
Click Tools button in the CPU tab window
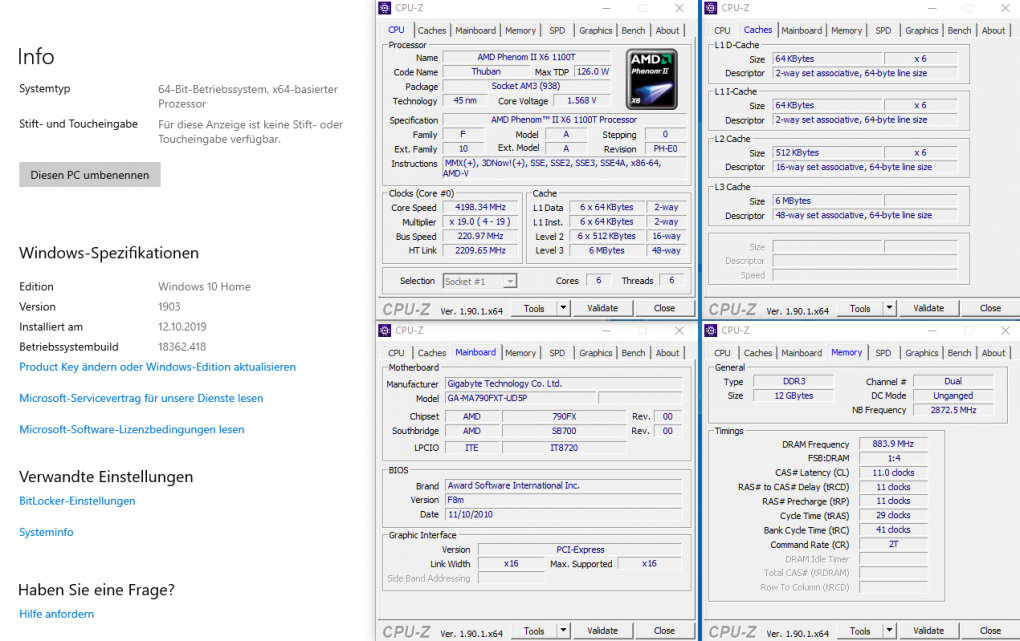(534, 308)
